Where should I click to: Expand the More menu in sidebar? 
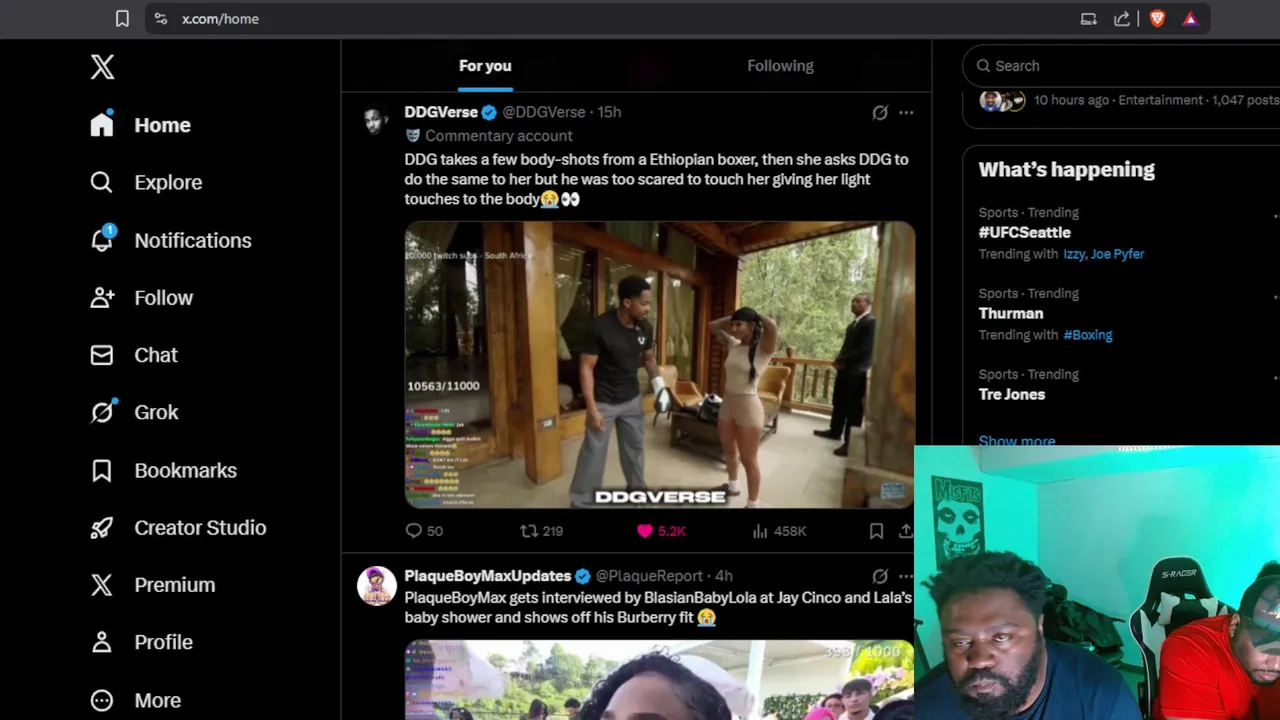click(136, 700)
